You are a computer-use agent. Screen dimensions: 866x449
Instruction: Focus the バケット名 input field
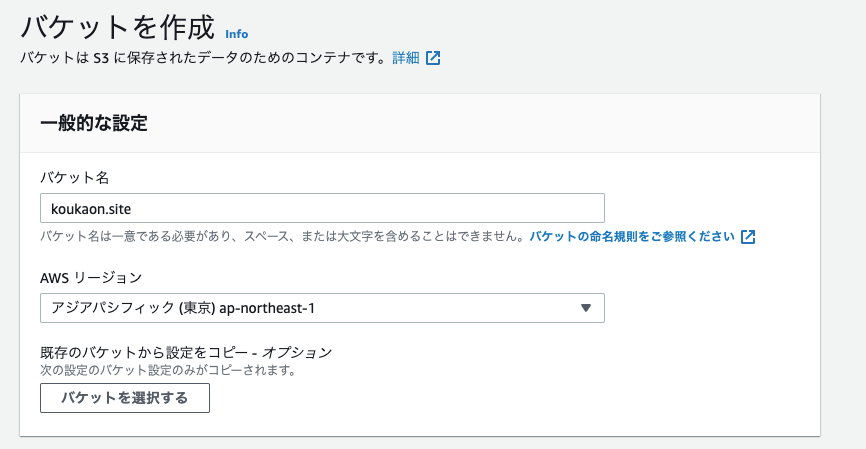pyautogui.click(x=322, y=209)
